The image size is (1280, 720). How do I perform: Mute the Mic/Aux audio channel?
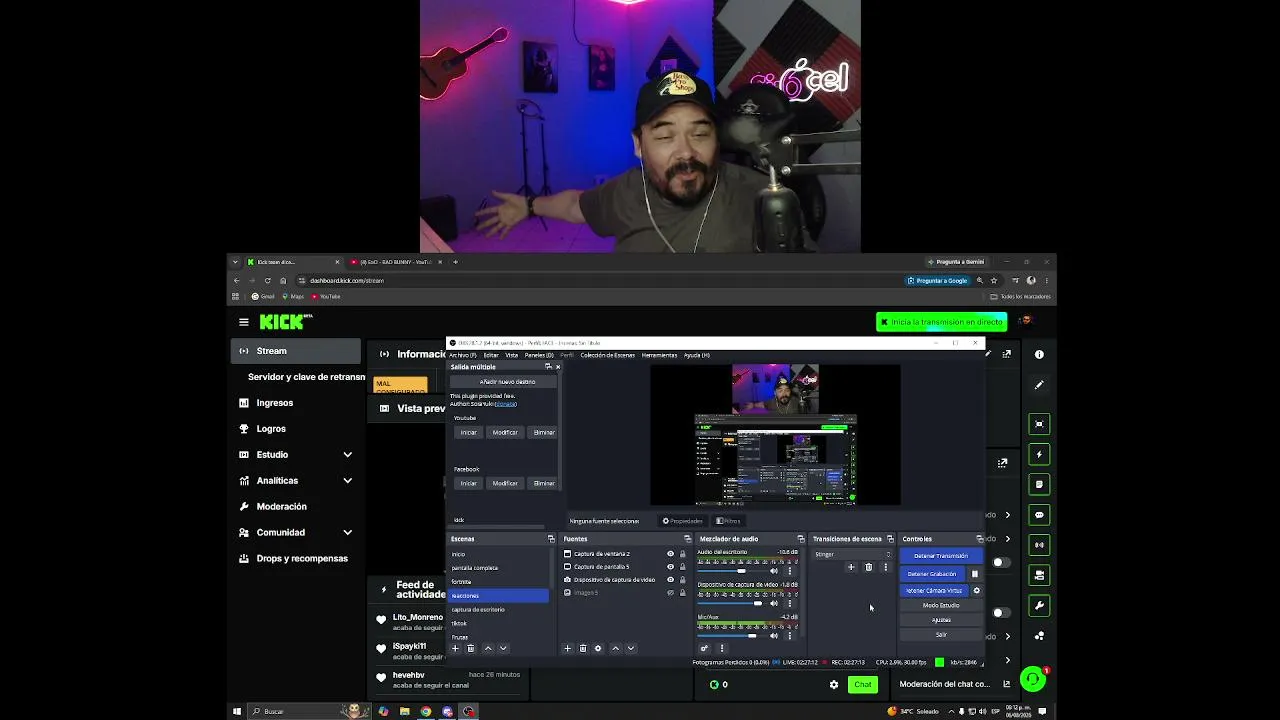[773, 635]
